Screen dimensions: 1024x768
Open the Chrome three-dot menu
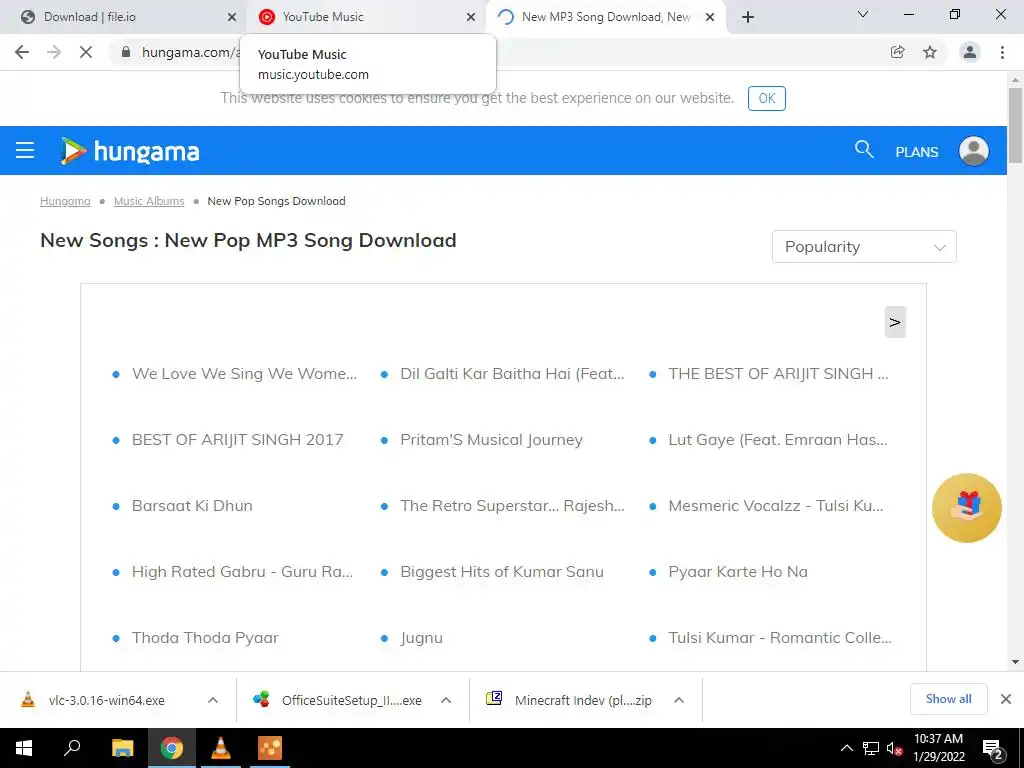pos(1002,52)
